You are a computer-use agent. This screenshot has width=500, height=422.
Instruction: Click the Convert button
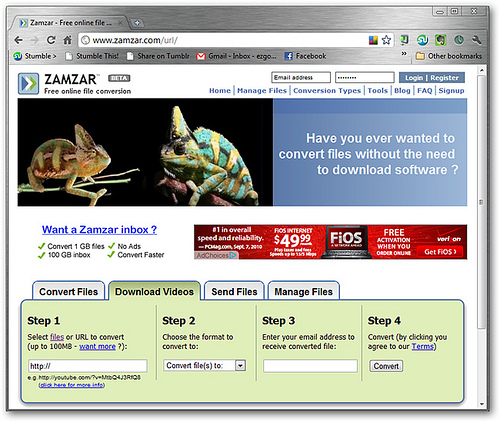coord(386,366)
